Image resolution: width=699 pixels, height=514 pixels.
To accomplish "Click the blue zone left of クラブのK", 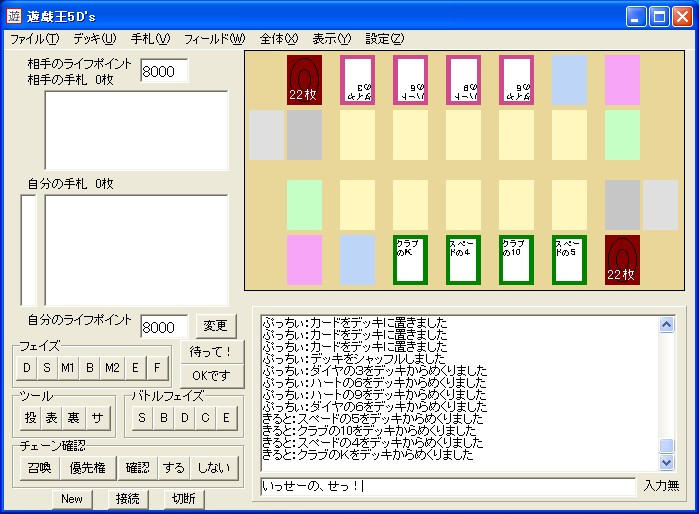I will point(357,260).
